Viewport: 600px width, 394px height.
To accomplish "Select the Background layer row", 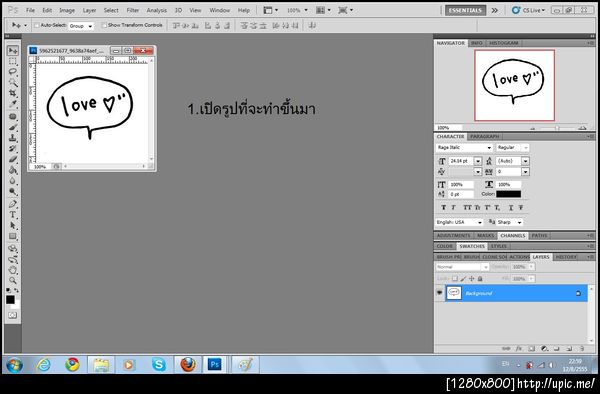I will (516, 293).
